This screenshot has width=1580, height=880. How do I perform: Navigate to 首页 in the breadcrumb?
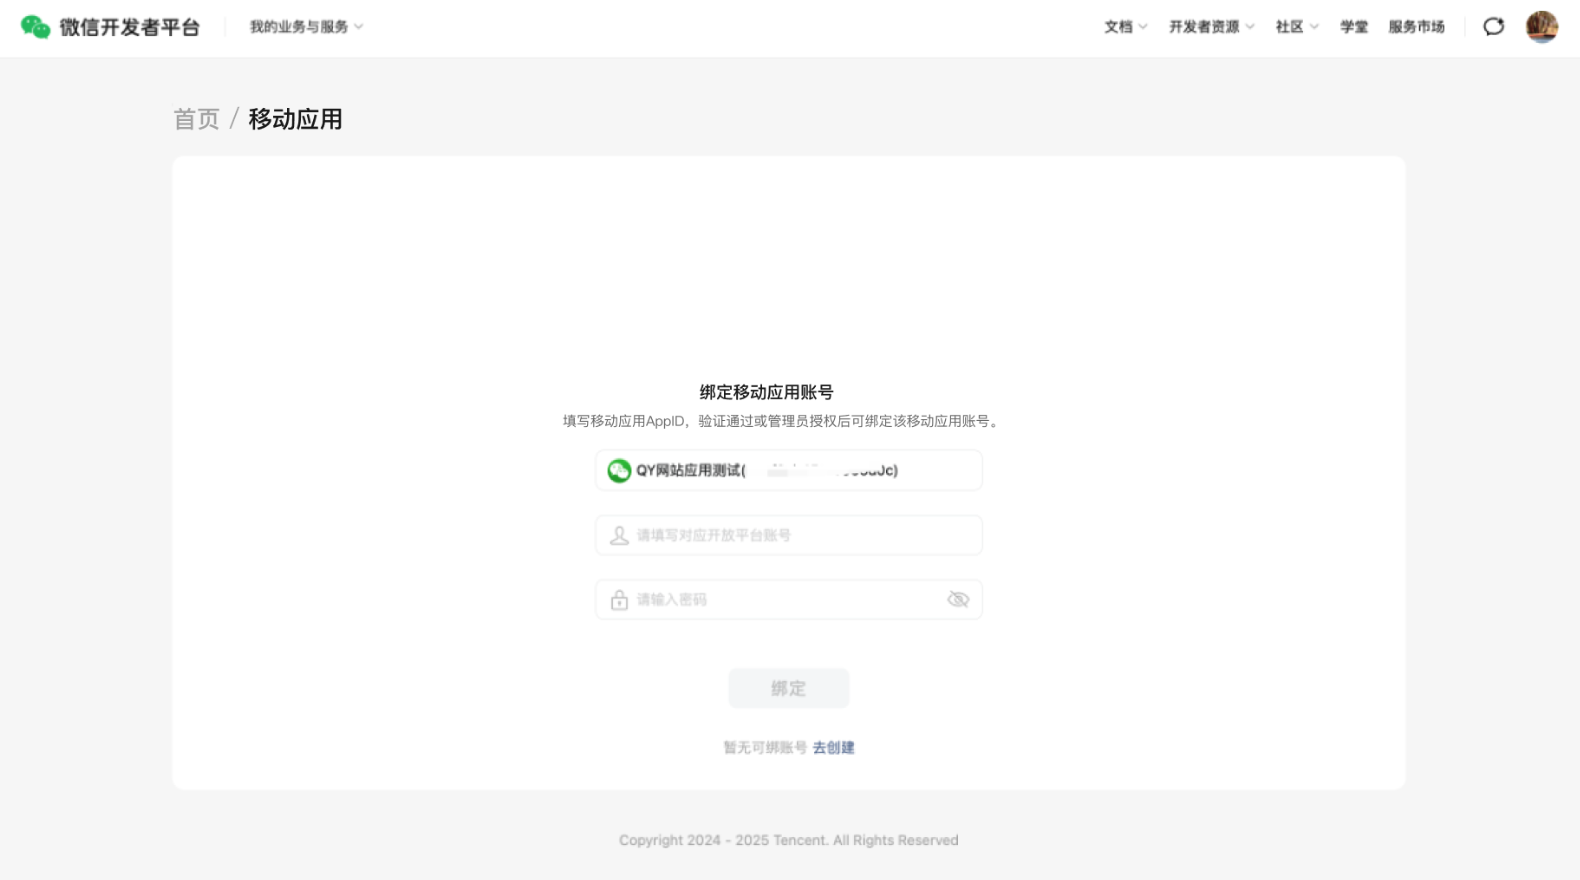click(196, 119)
